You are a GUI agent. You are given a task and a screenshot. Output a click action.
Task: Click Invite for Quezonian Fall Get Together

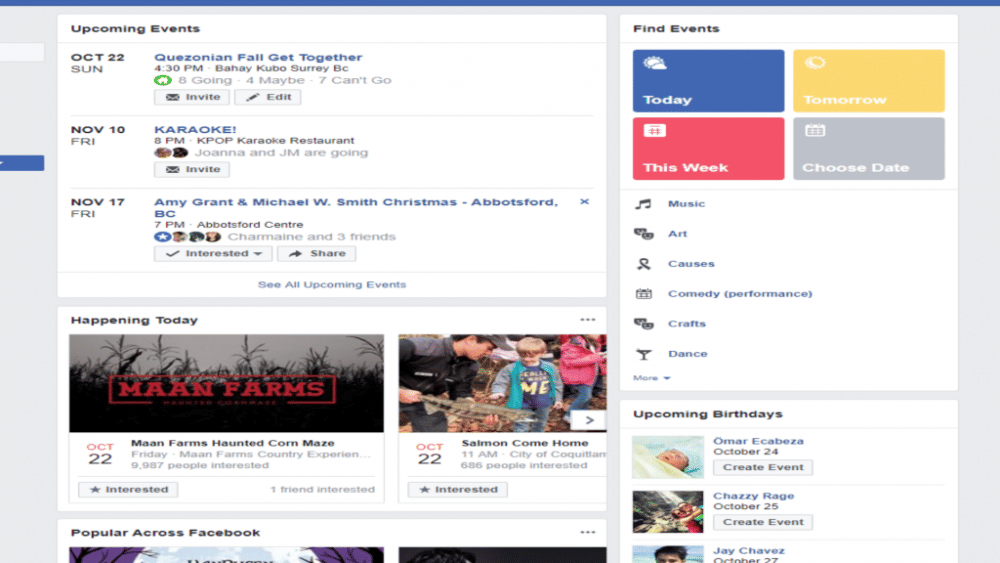coord(192,97)
